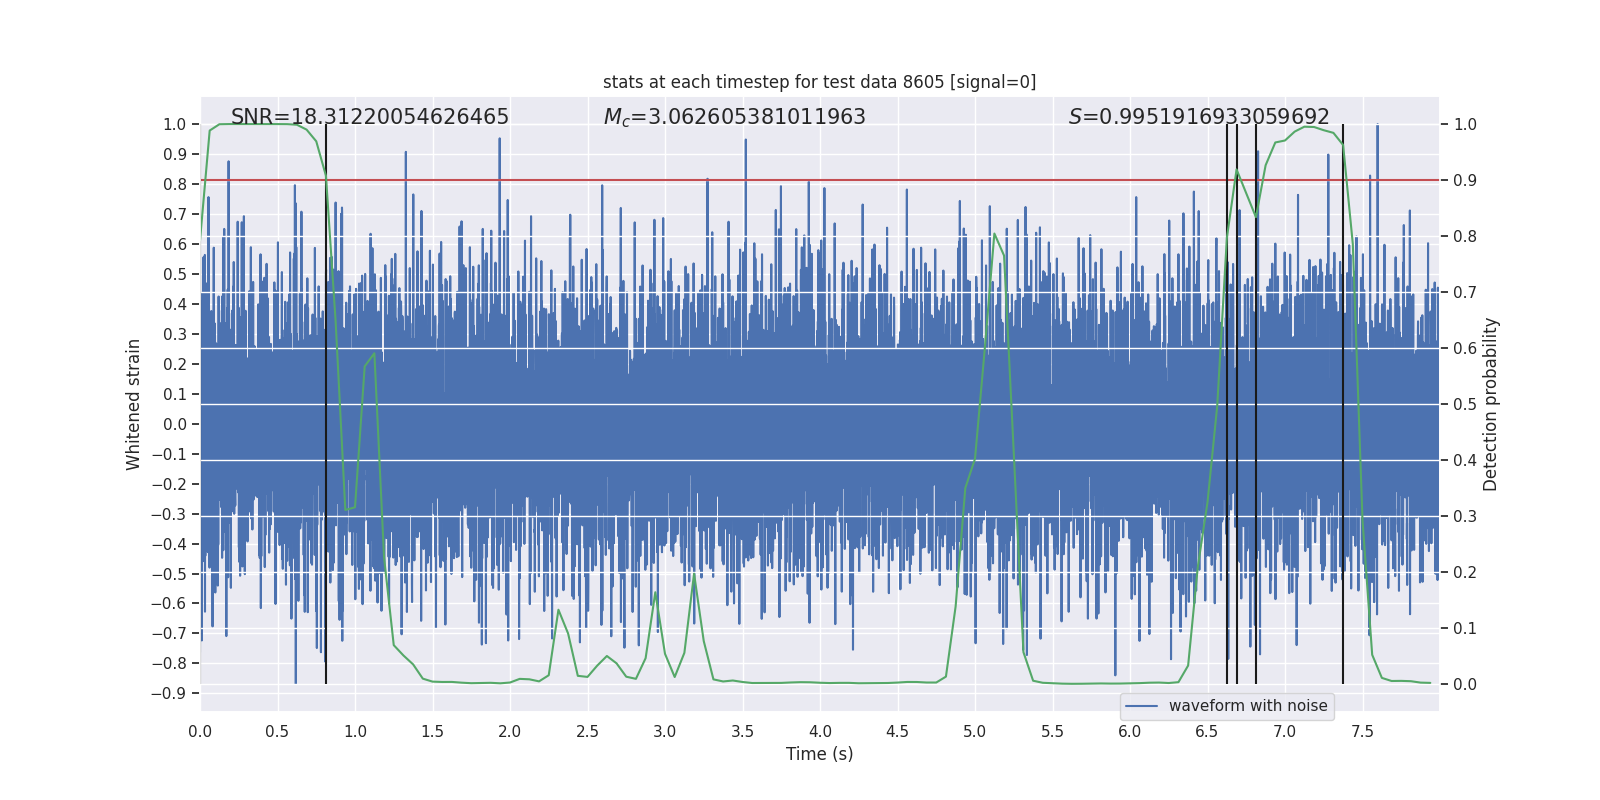This screenshot has height=800, width=1600.
Task: Click the 6.5 tick label on the Time axis
Action: (x=1207, y=731)
